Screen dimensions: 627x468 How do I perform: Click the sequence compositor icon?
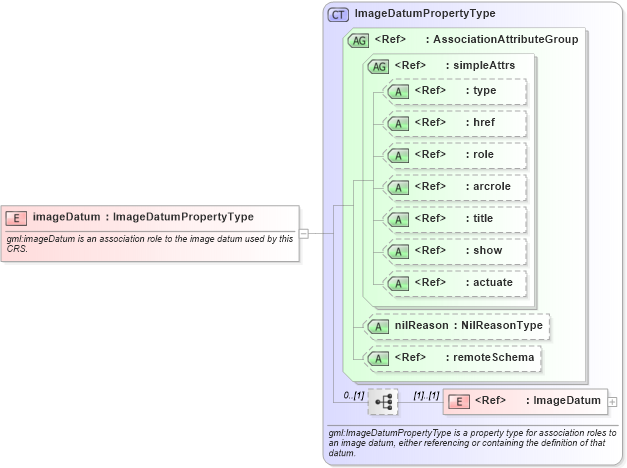coord(383,402)
